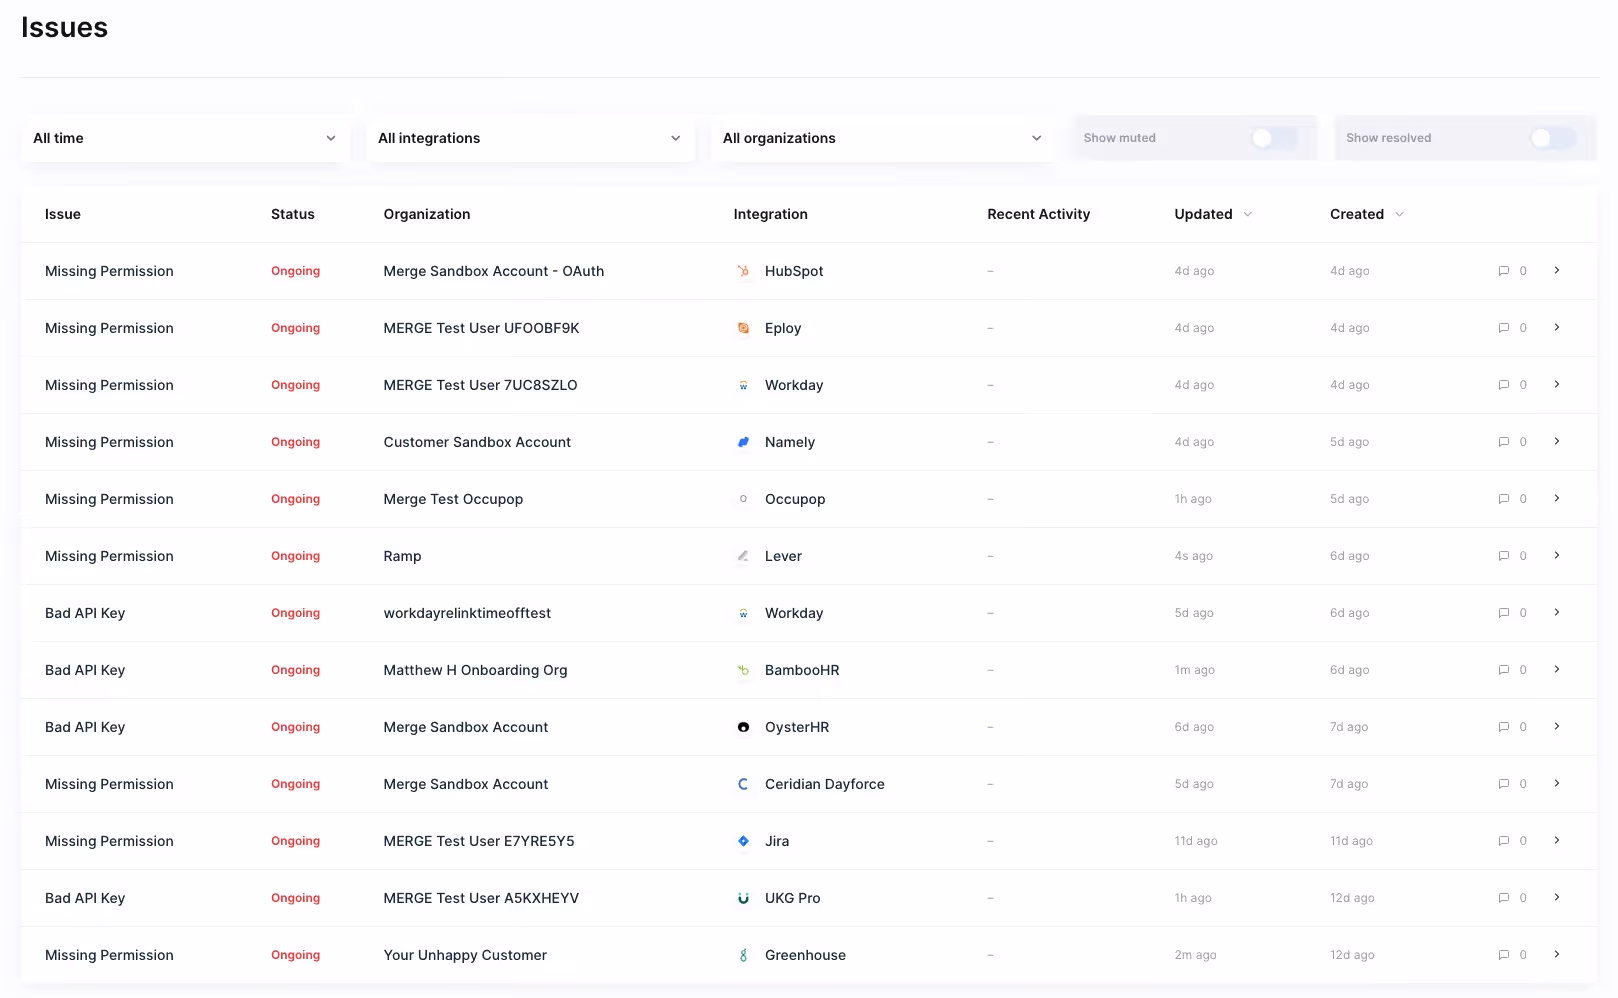Click the Lever integration logo
Screen dimensions: 1618x998
click(743, 556)
